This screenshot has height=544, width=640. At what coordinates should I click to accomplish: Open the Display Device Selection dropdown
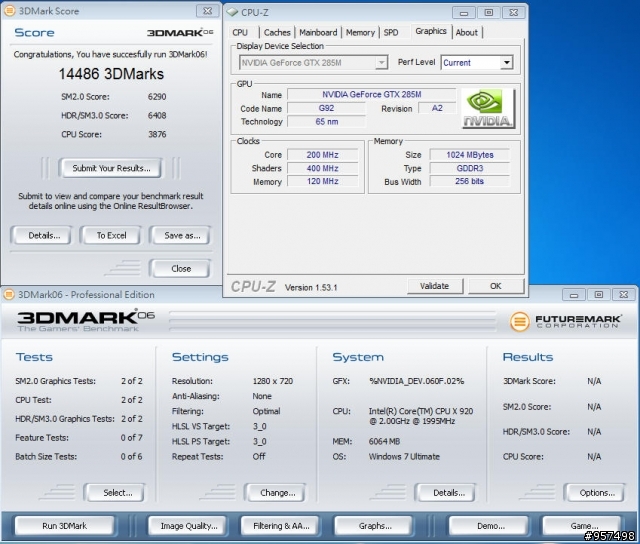coord(381,62)
